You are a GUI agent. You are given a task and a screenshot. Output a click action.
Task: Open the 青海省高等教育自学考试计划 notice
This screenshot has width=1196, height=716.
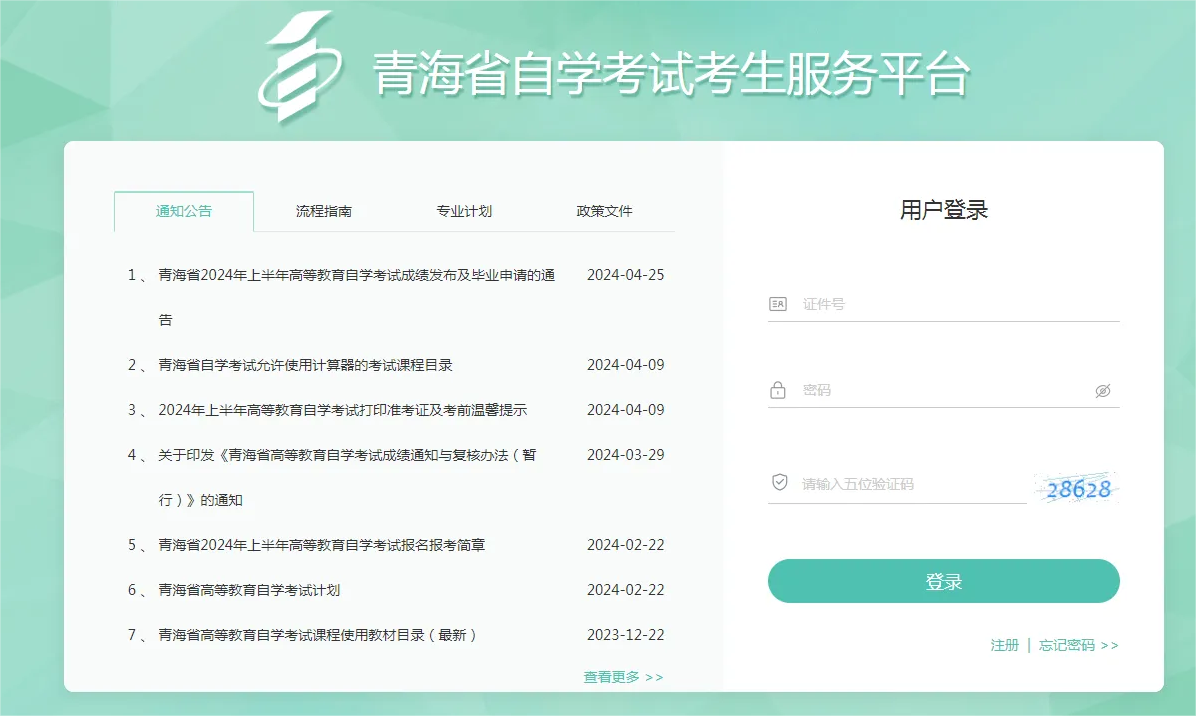[x=249, y=590]
